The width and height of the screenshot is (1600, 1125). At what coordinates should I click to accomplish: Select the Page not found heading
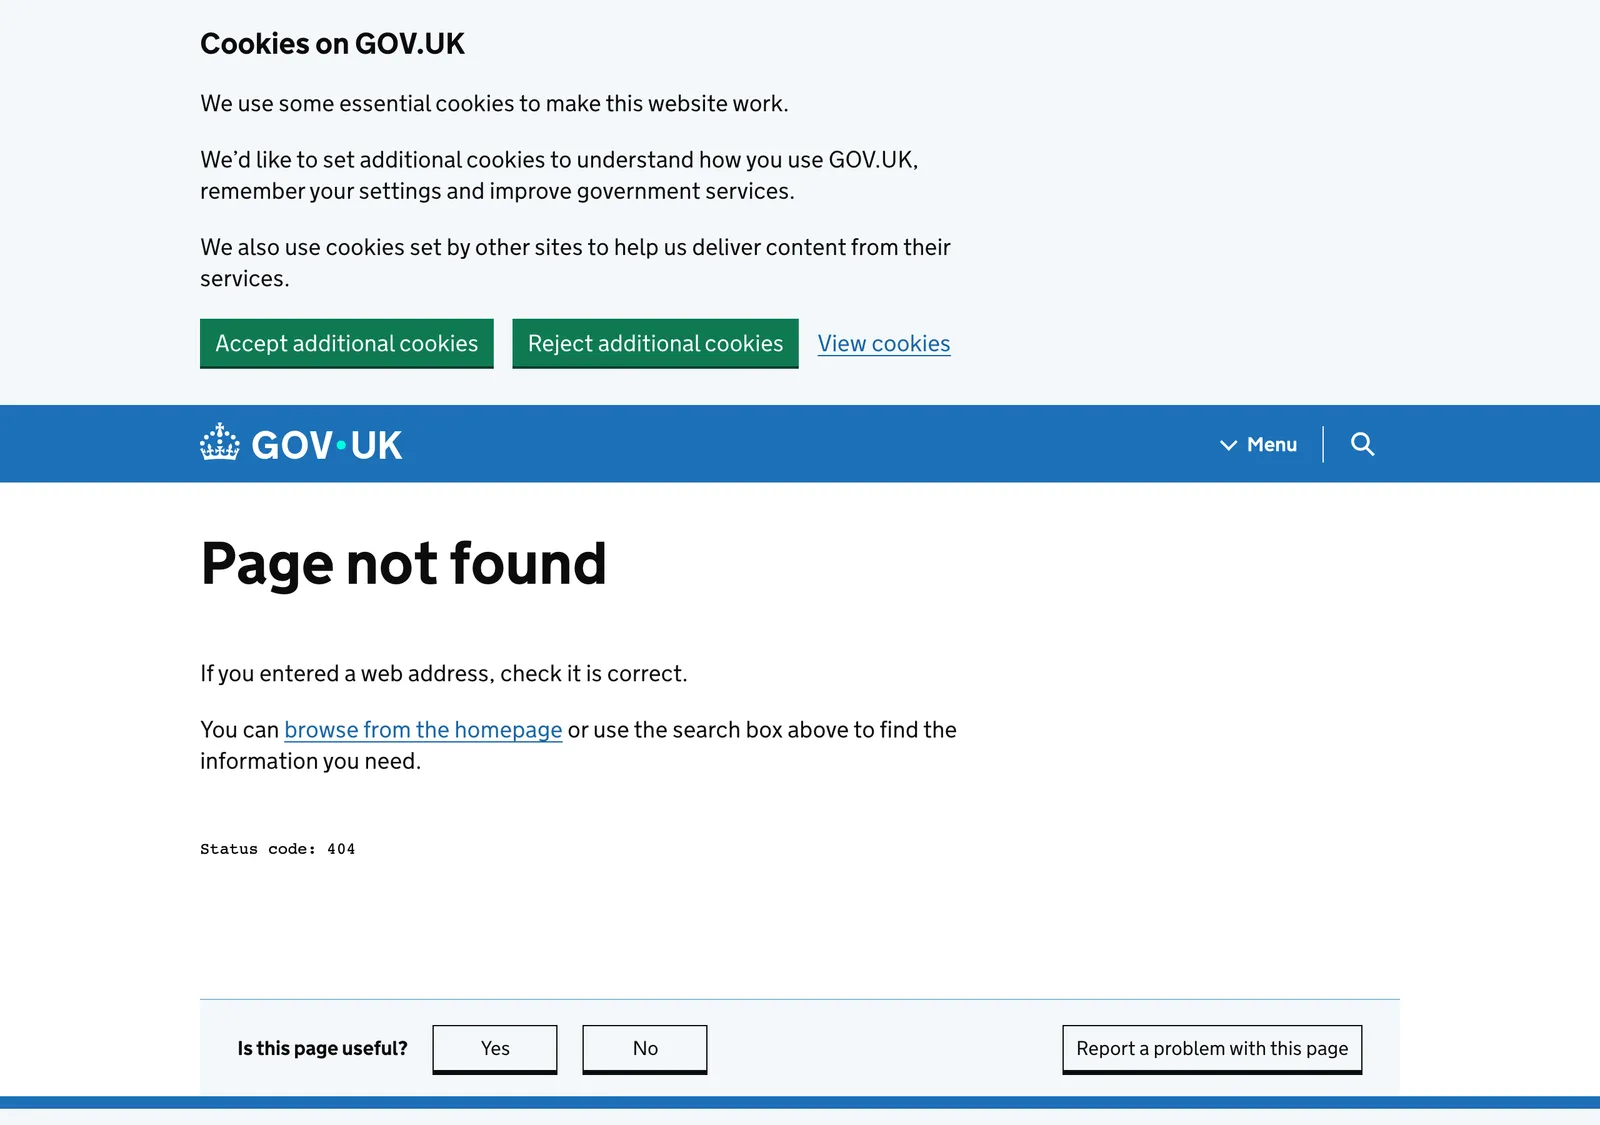(x=404, y=563)
